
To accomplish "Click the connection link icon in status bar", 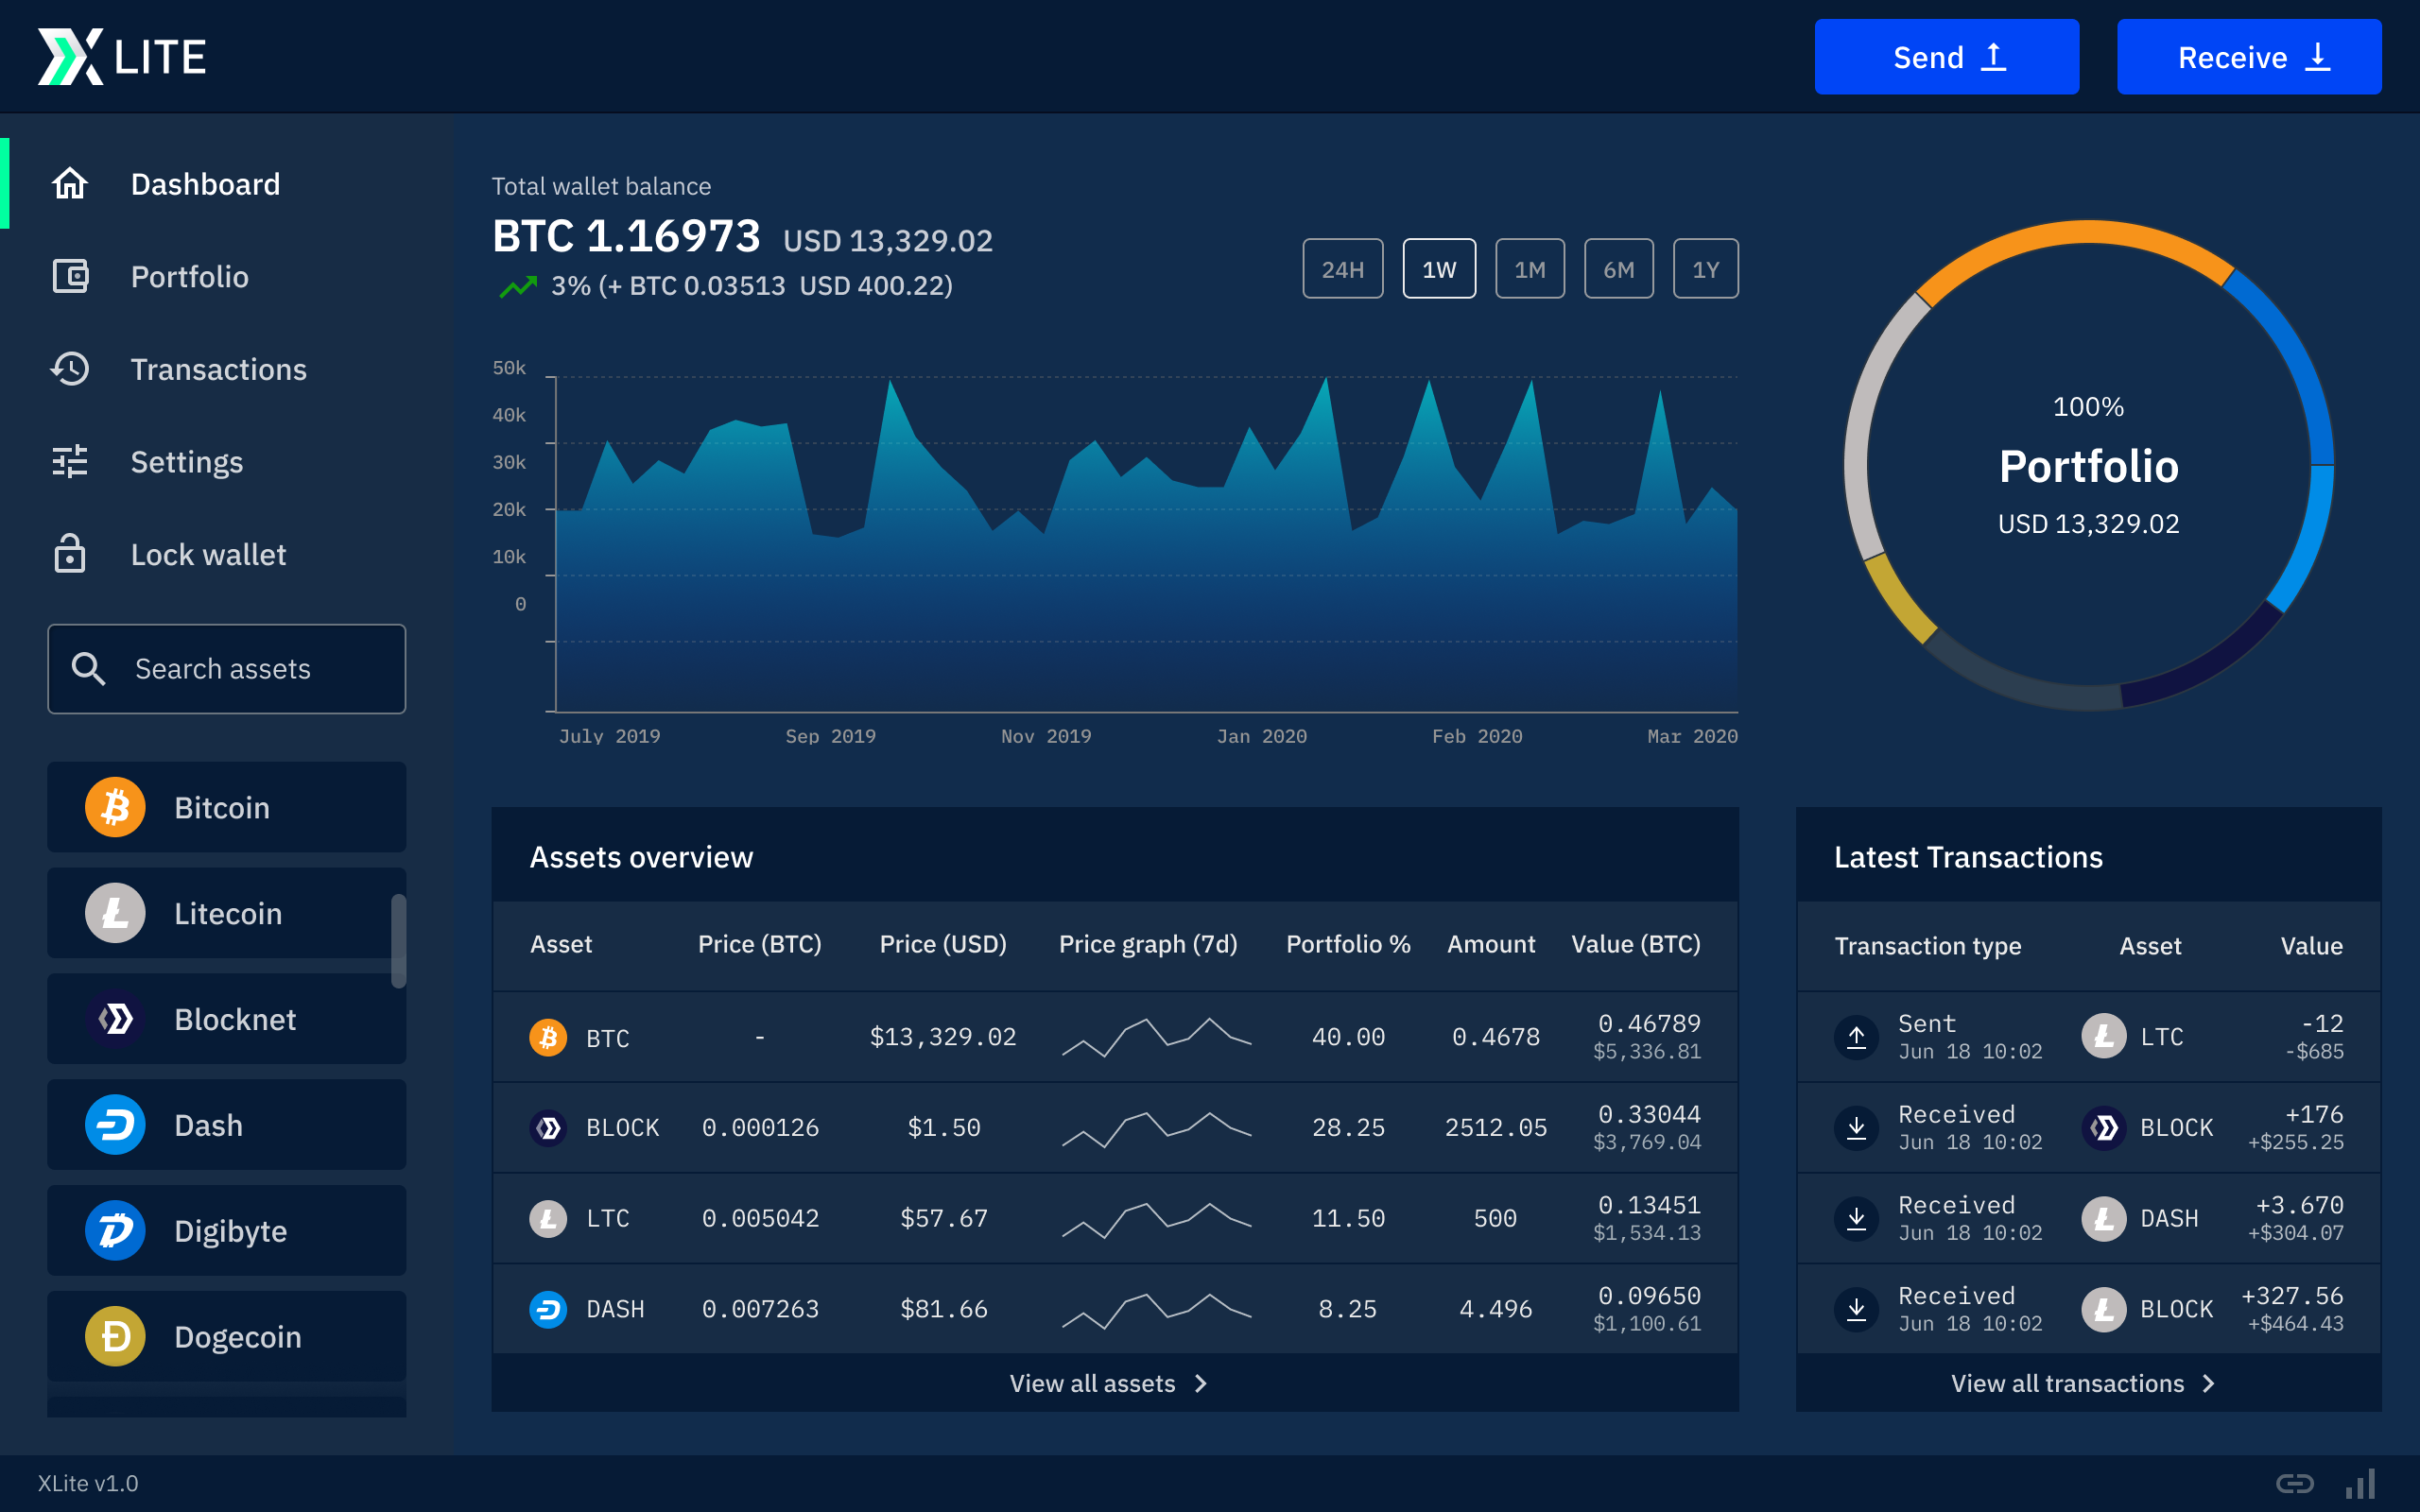I will (x=2294, y=1483).
